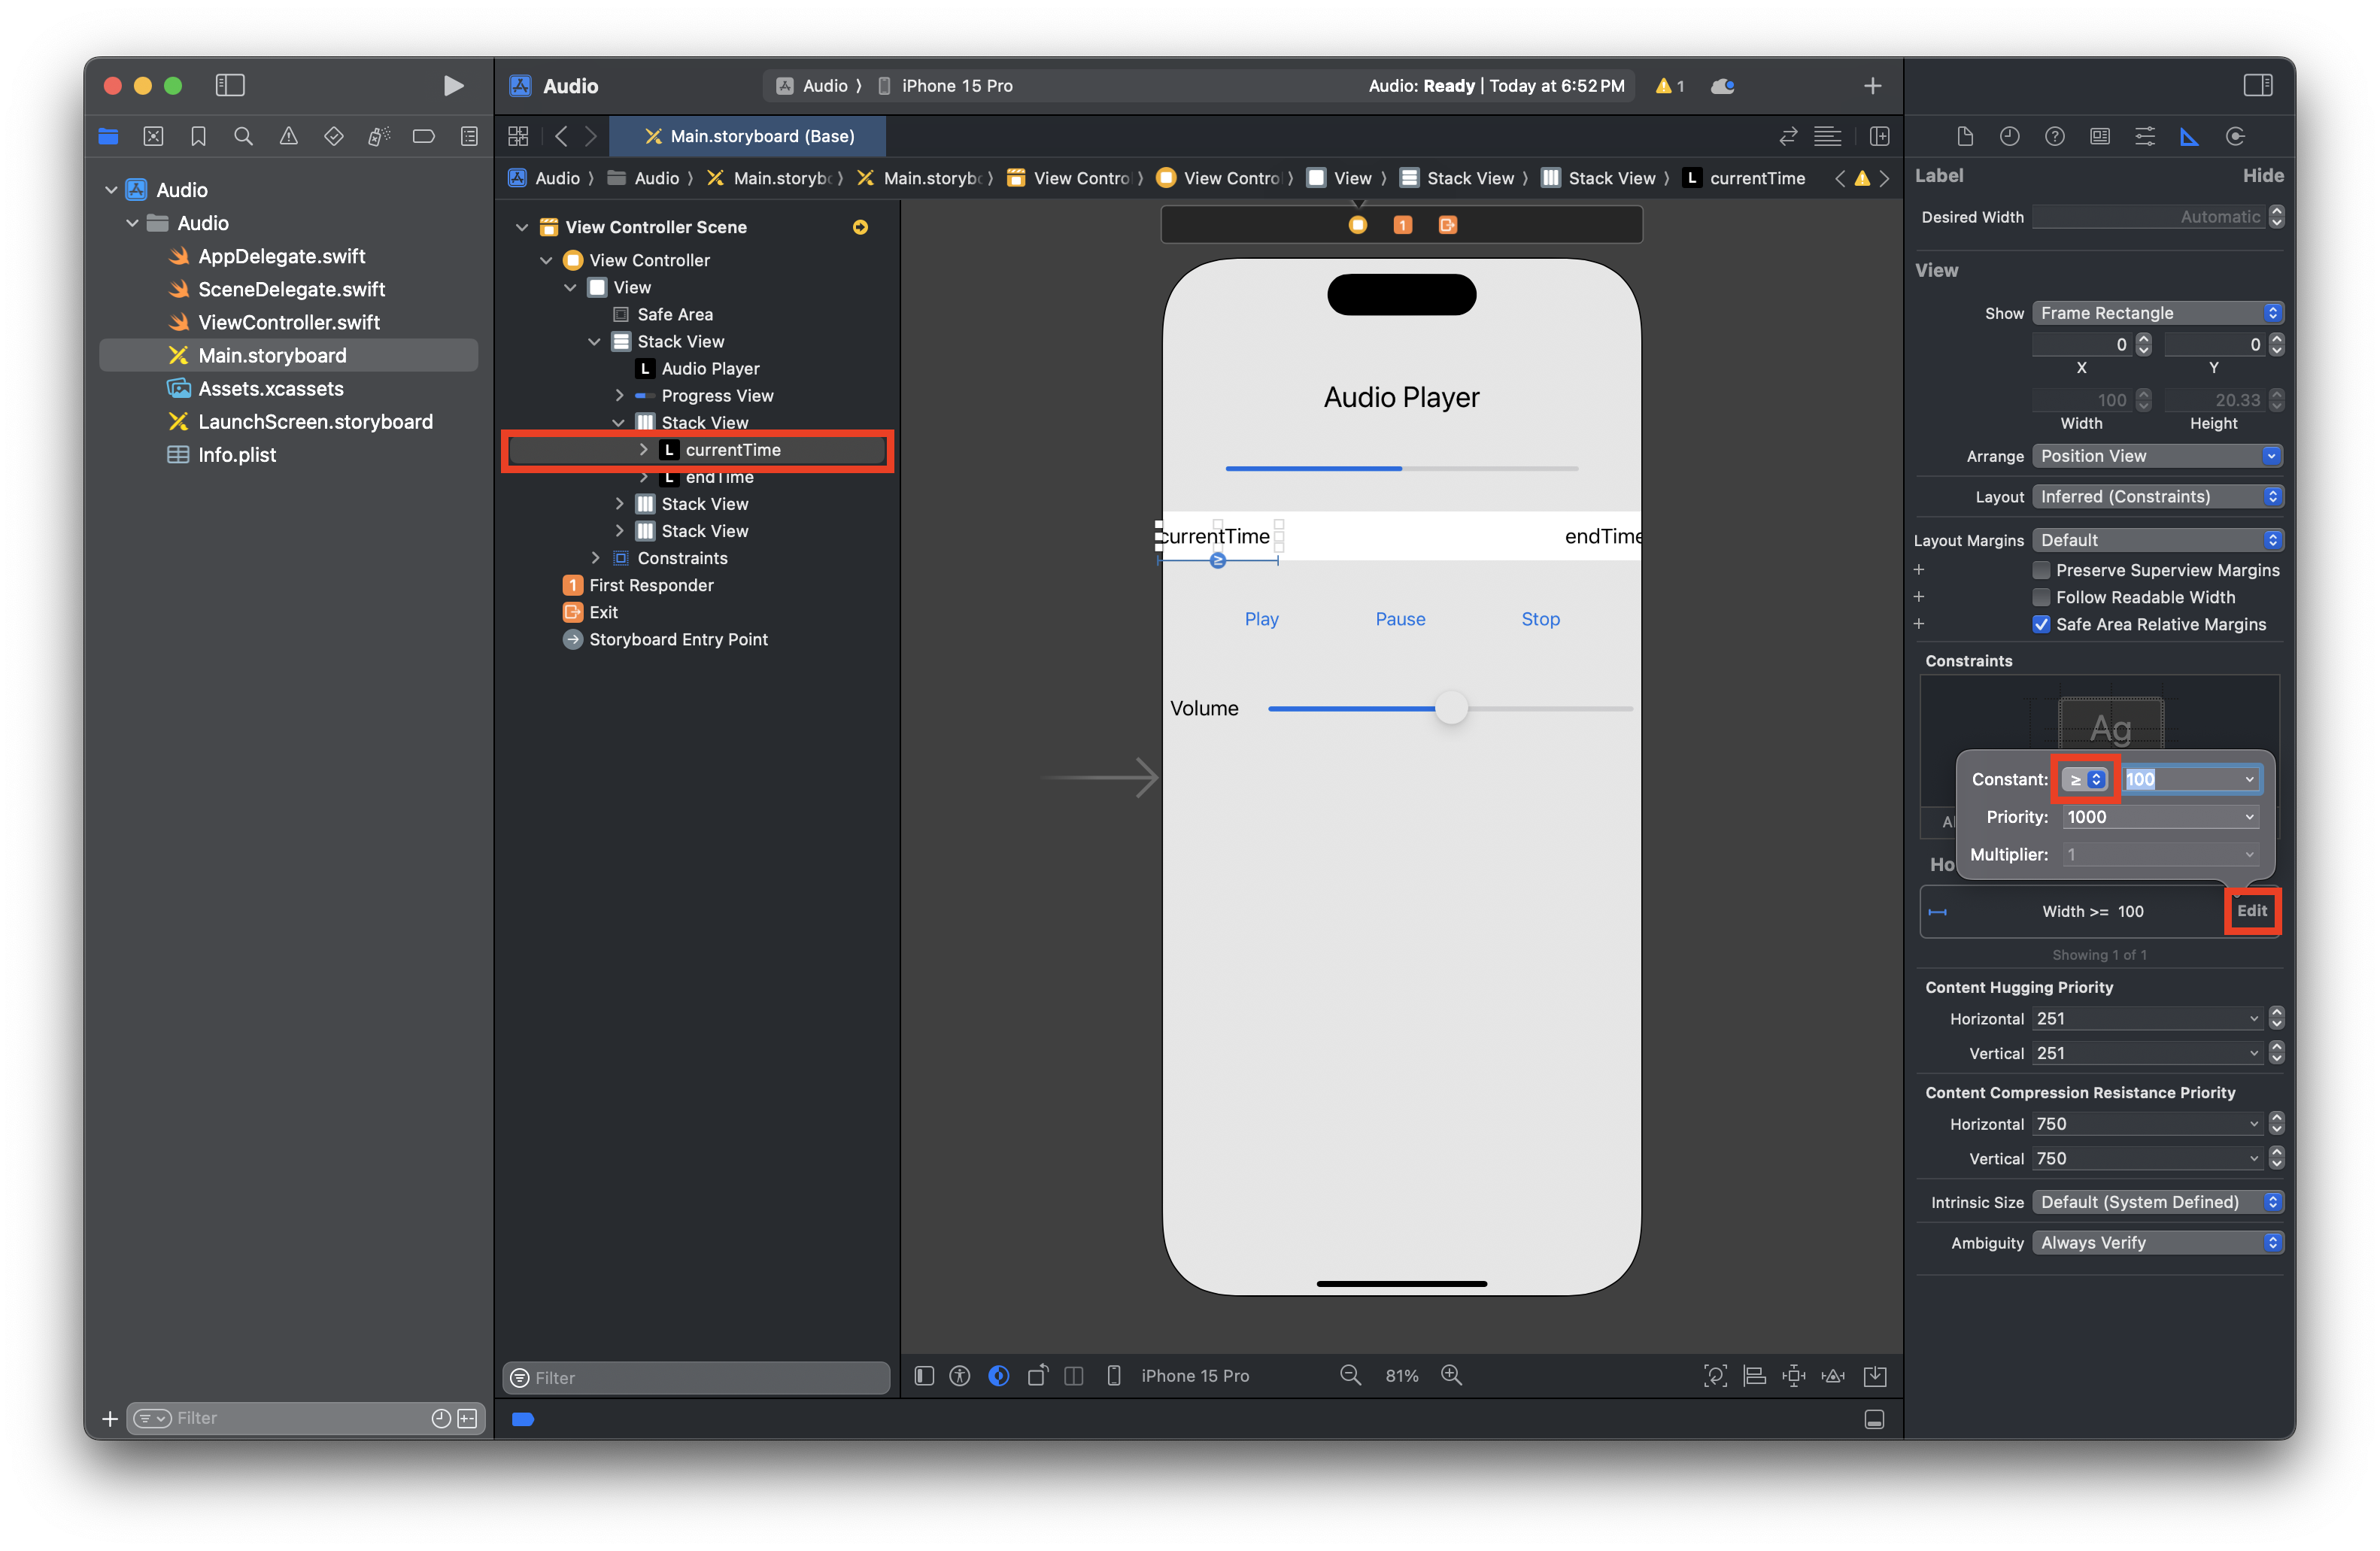Expand the Progress View outline item

(619, 396)
